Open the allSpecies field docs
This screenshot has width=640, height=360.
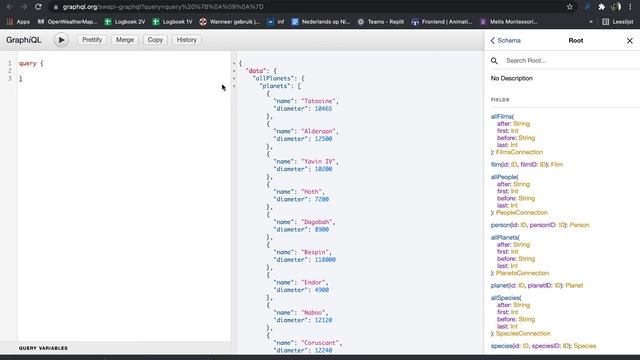click(505, 298)
